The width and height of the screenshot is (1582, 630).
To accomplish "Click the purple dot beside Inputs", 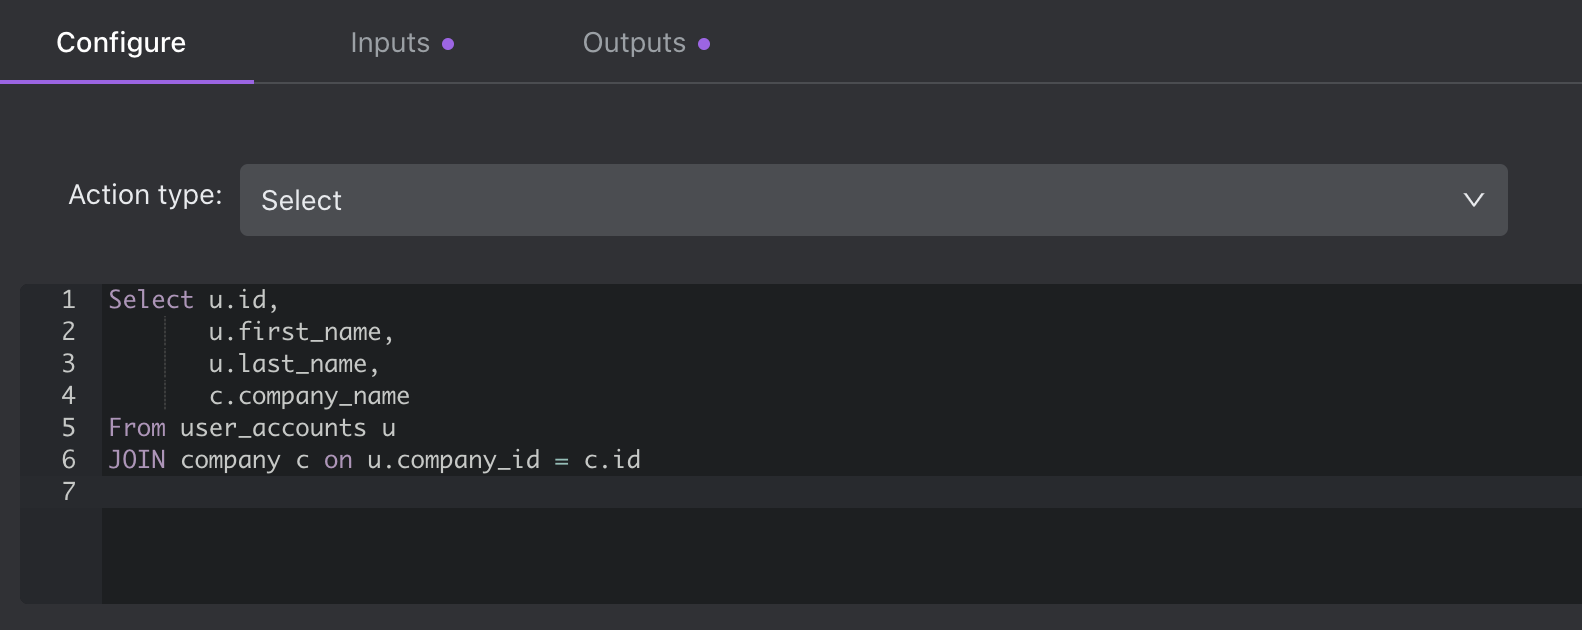I will 448,44.
